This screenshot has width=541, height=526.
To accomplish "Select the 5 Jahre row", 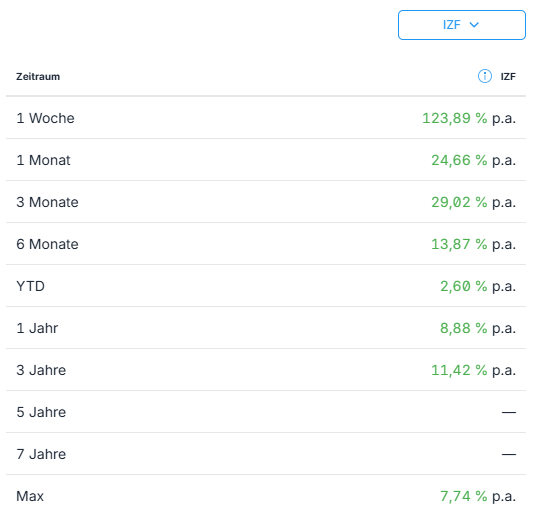I will pyautogui.click(x=266, y=412).
